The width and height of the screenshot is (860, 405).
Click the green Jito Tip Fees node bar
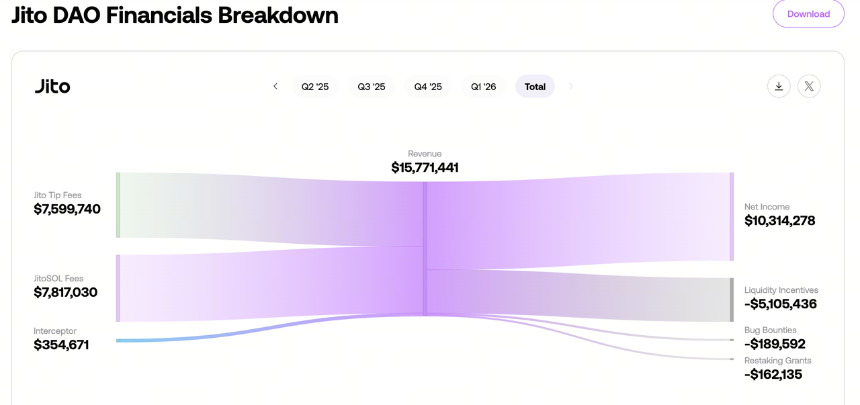coord(118,205)
